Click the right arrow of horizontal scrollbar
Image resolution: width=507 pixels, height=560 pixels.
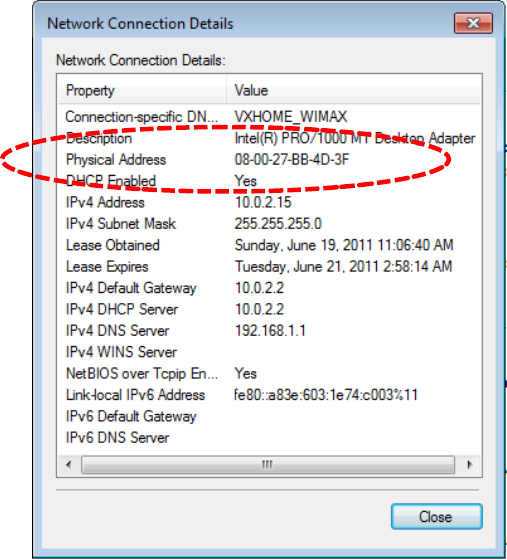pos(469,465)
